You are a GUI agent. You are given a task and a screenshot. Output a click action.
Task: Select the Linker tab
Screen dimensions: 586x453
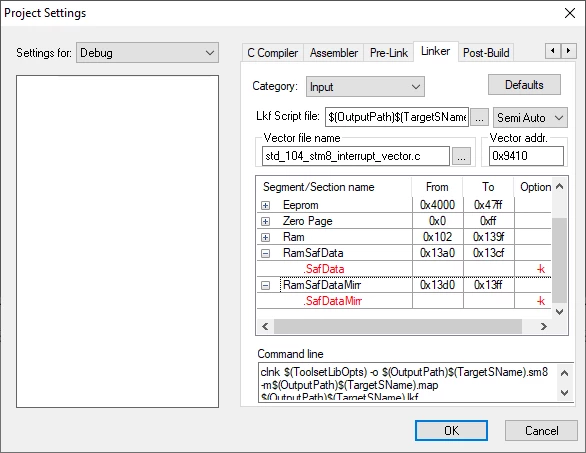tap(435, 51)
